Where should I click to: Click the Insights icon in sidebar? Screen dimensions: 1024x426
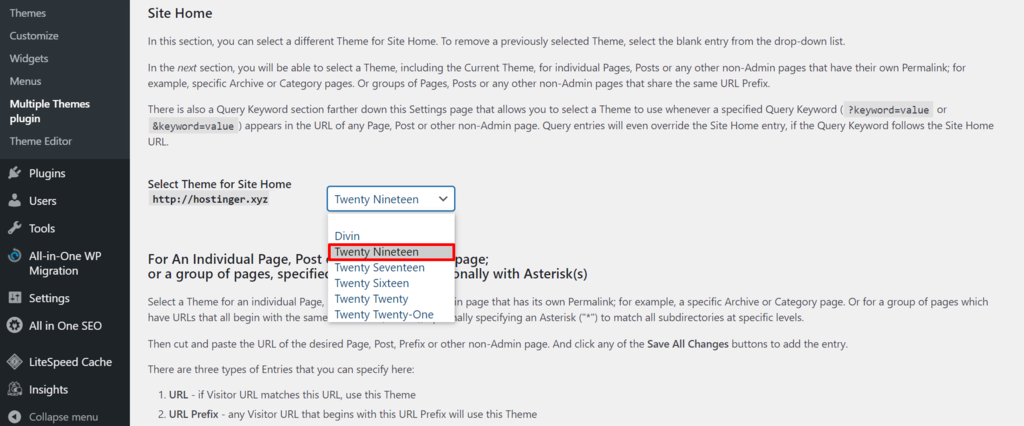[14, 390]
